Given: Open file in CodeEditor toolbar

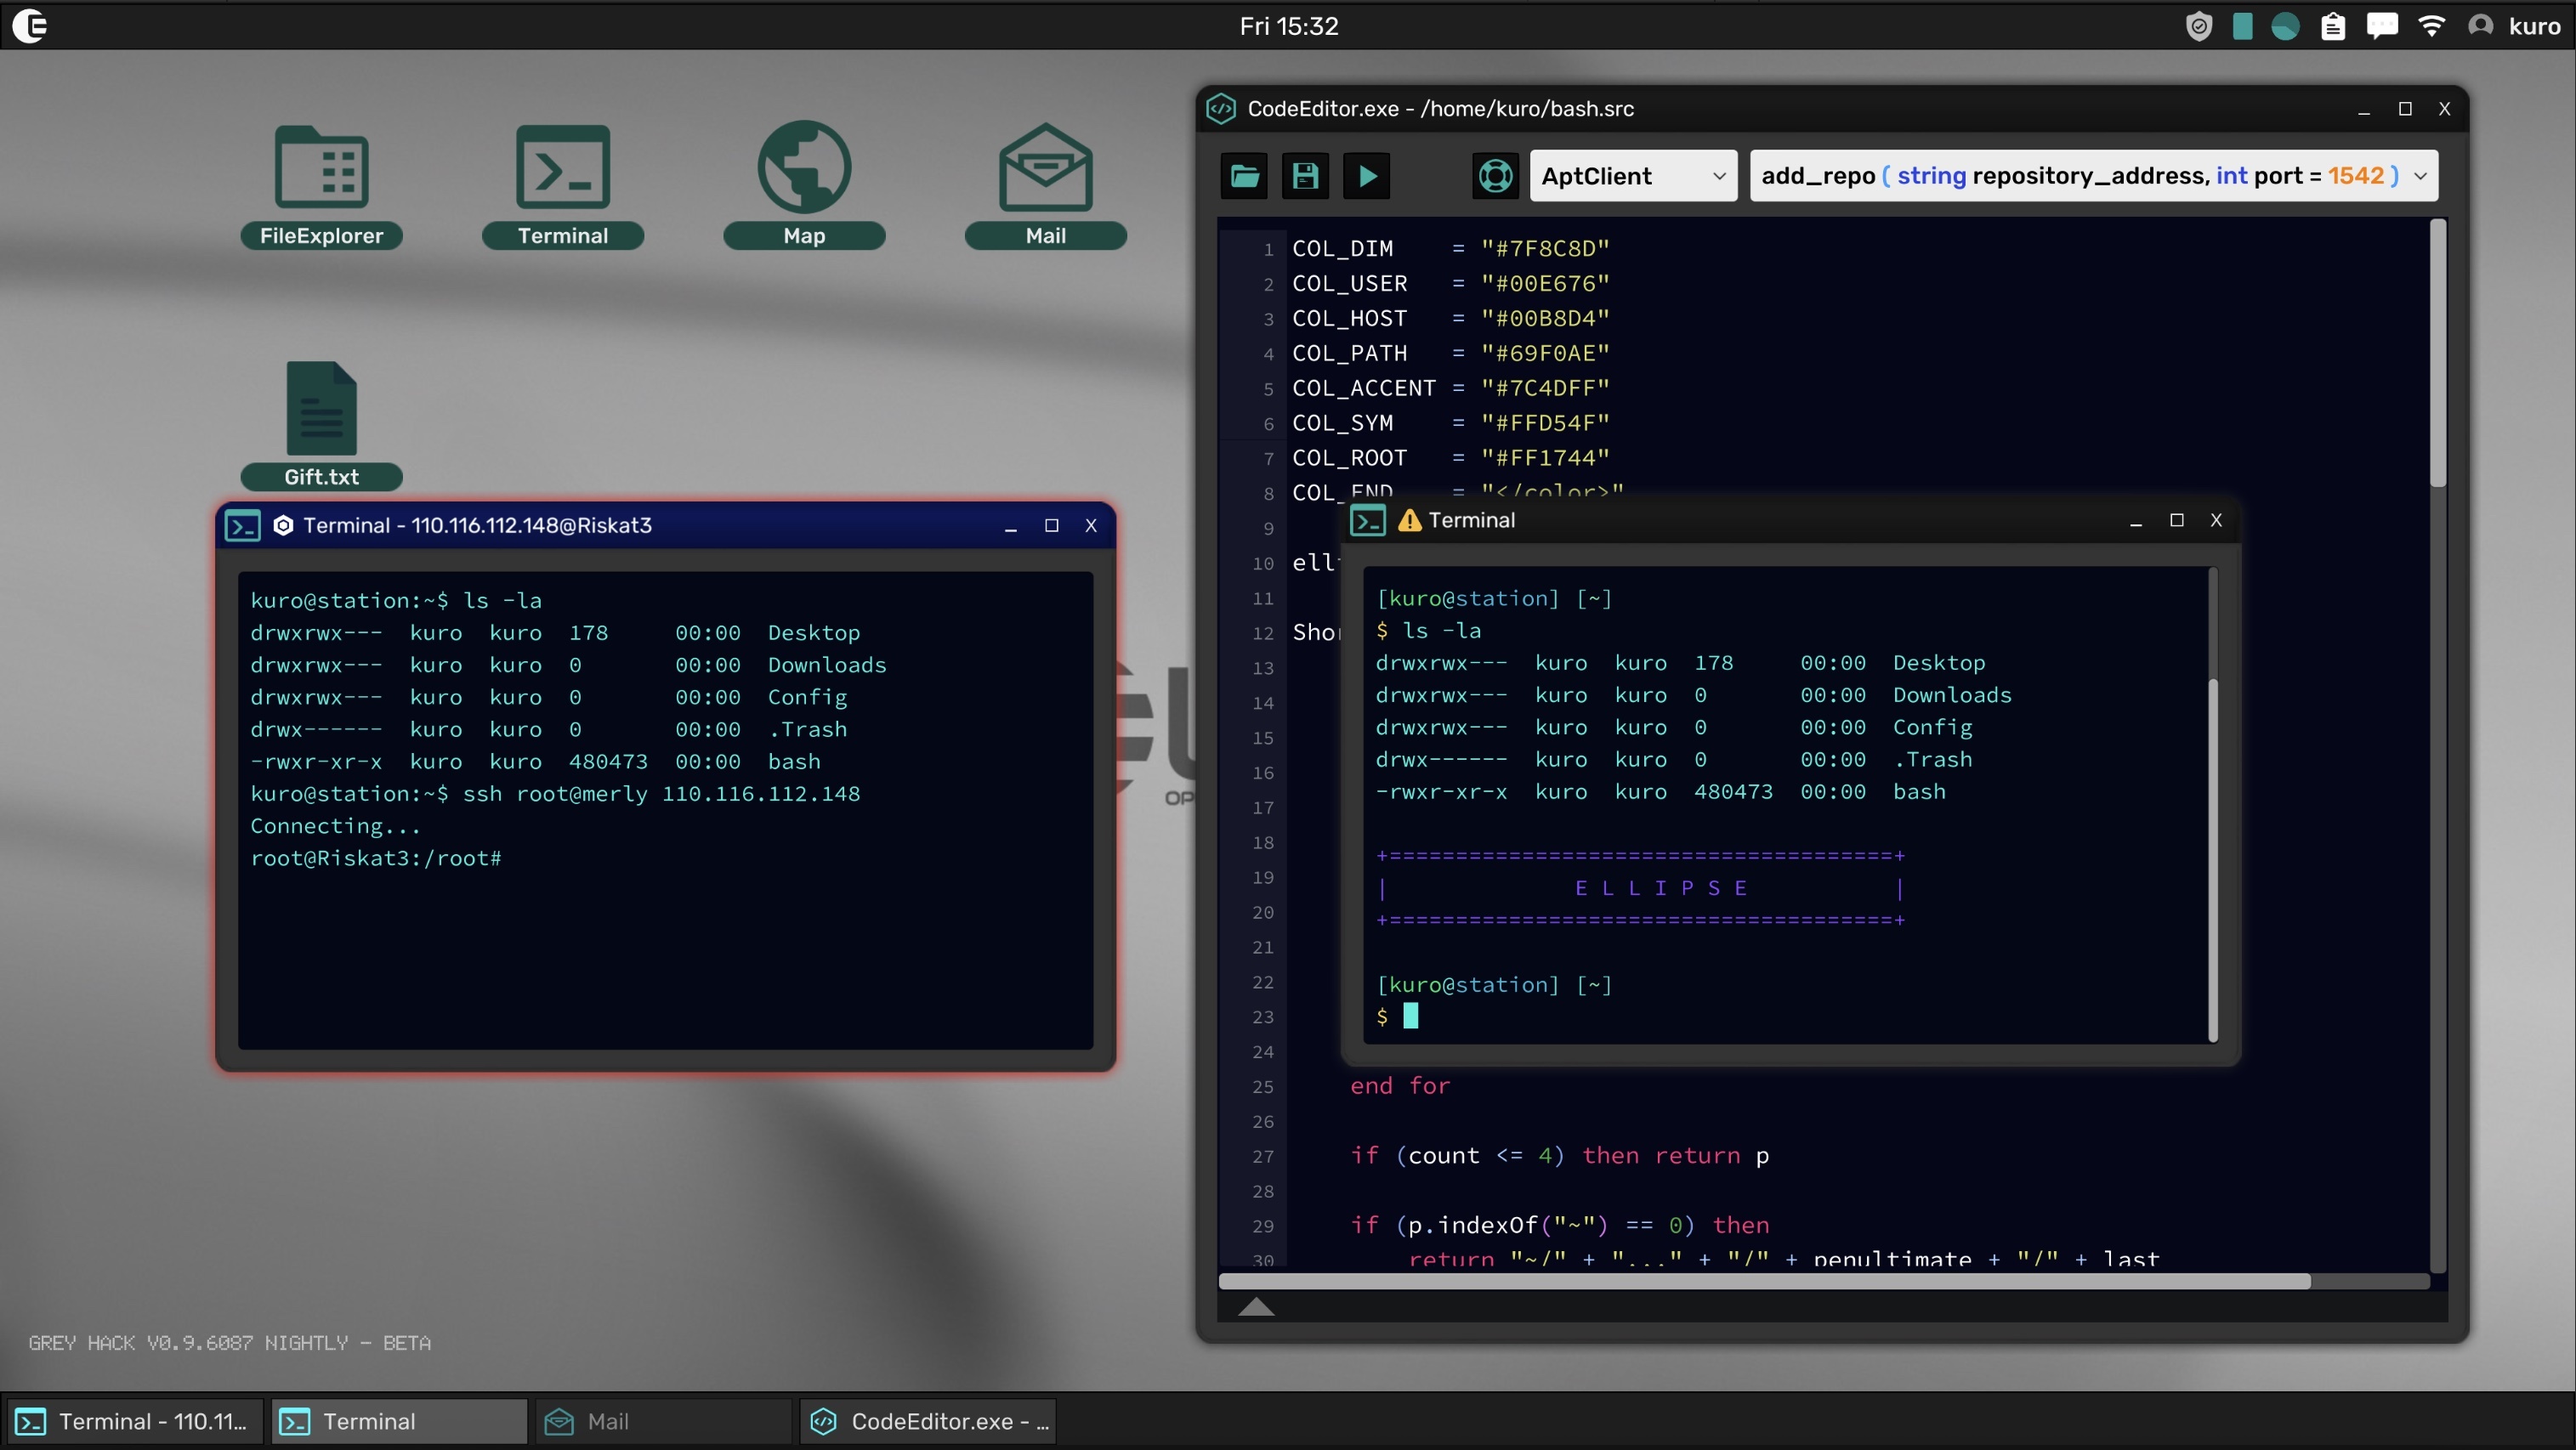Looking at the screenshot, I should coord(1244,176).
